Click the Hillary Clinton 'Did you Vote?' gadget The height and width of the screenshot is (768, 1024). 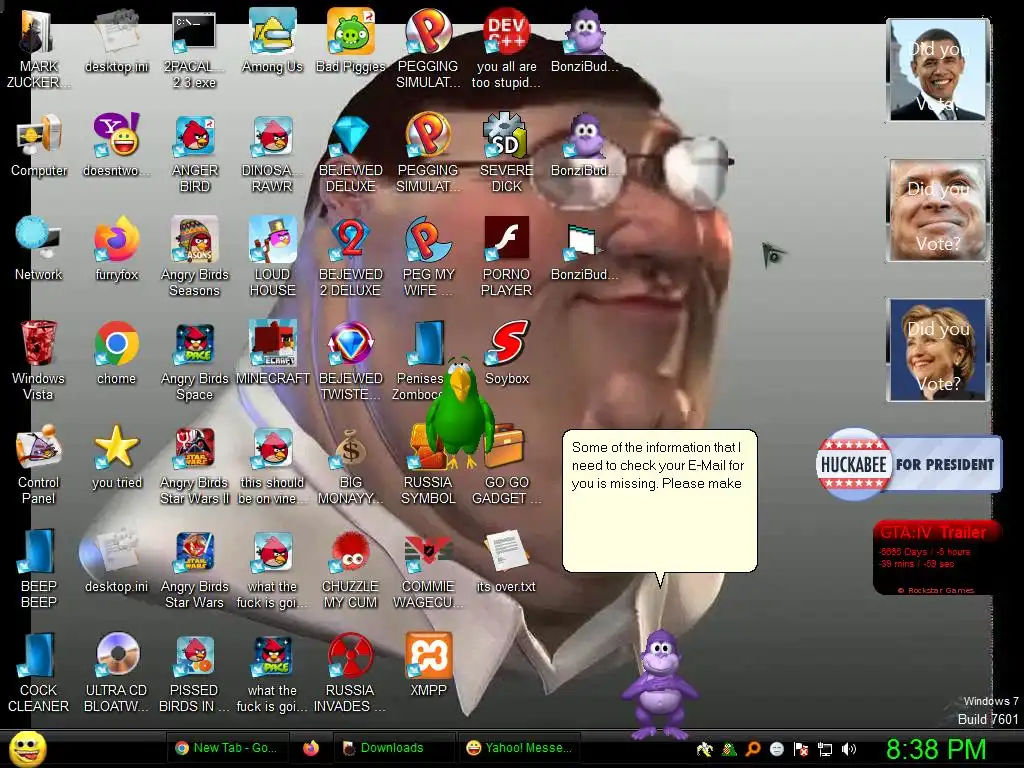pyautogui.click(x=937, y=349)
